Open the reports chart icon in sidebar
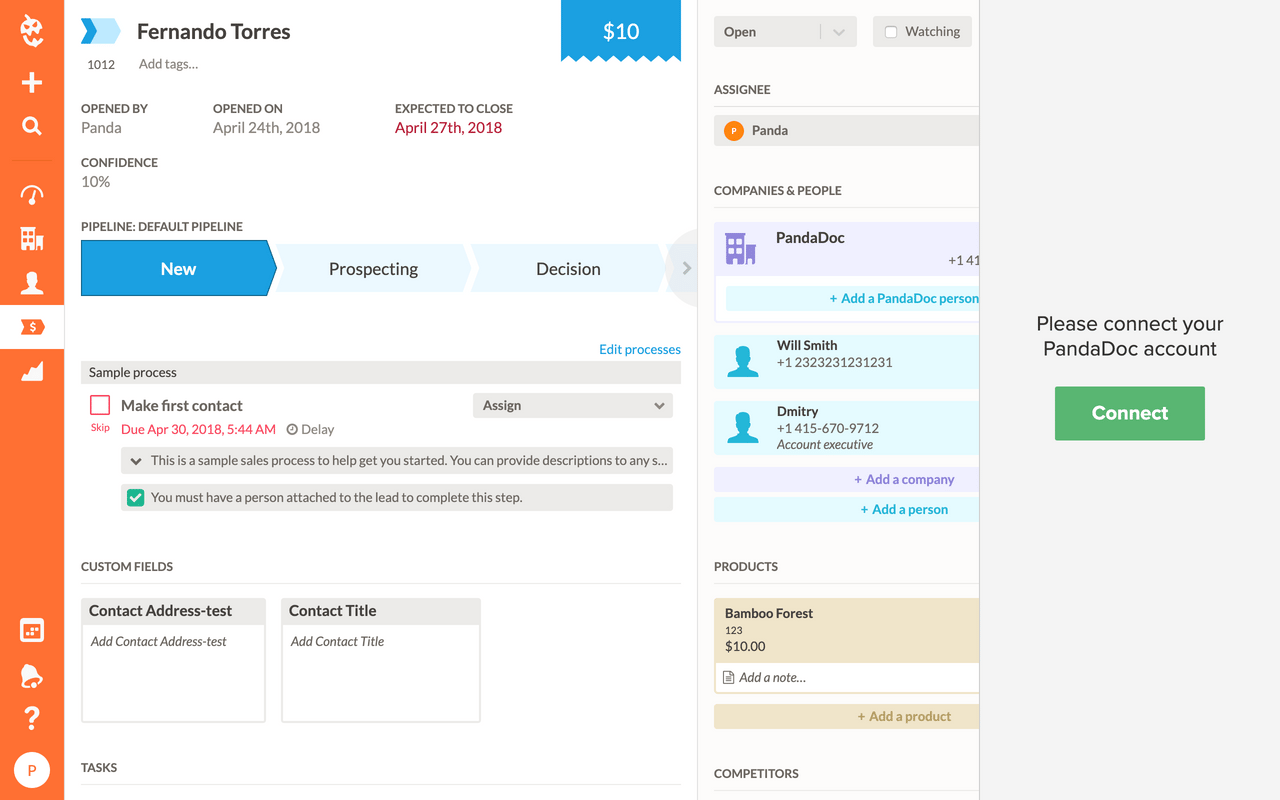Screen dimensions: 1280x800 point(32,372)
